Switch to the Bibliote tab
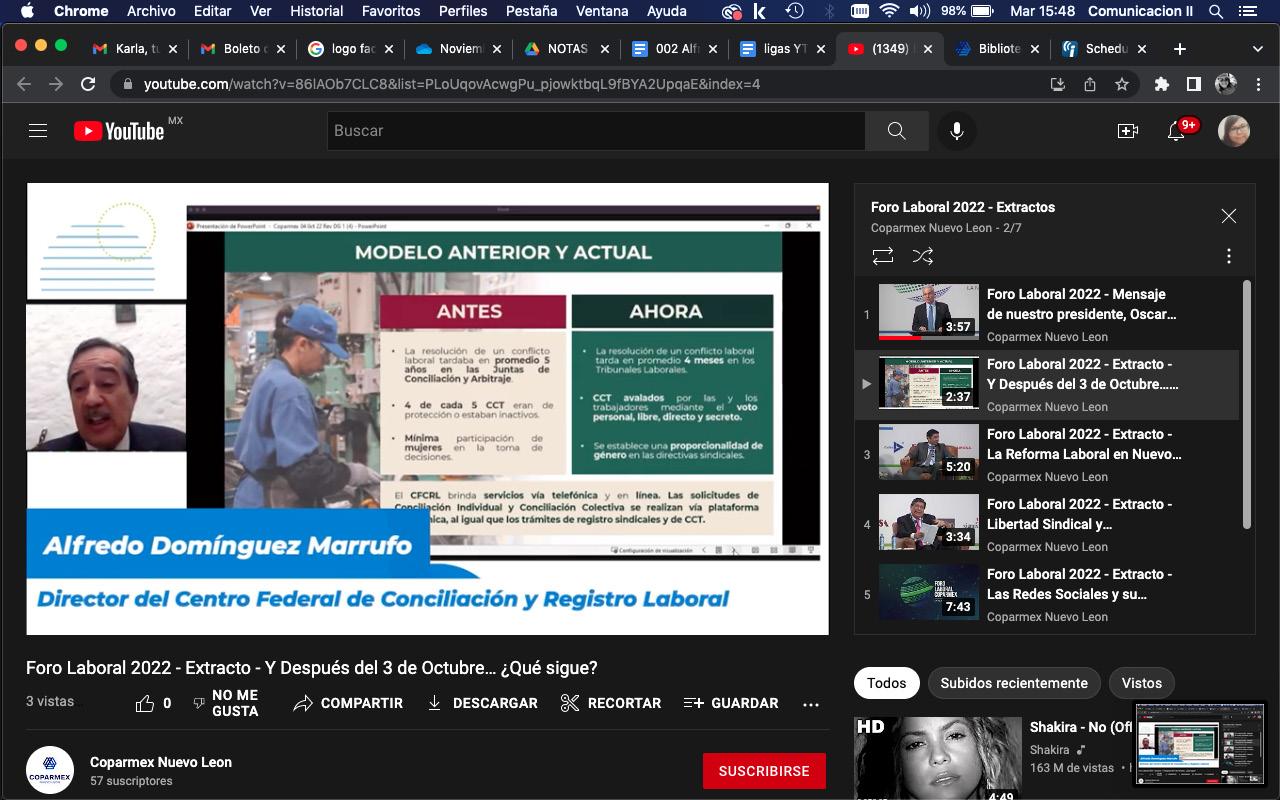1280x800 pixels. point(997,48)
